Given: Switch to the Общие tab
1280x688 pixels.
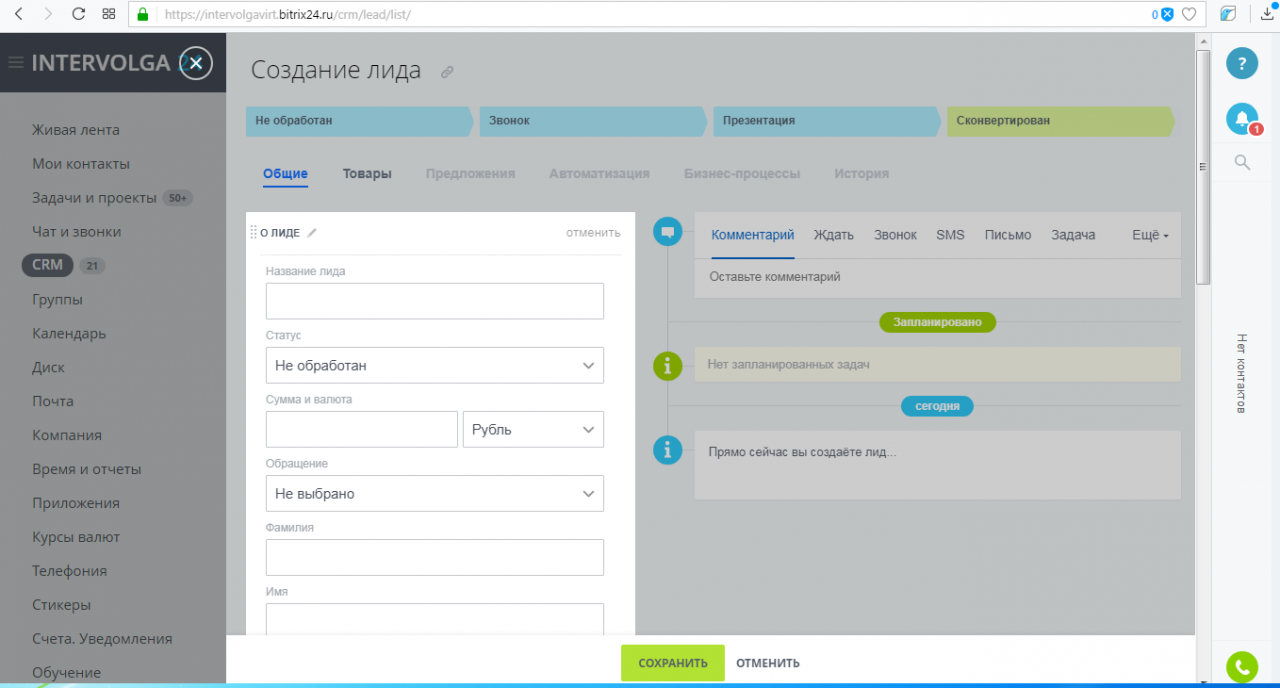Looking at the screenshot, I should click(x=285, y=173).
